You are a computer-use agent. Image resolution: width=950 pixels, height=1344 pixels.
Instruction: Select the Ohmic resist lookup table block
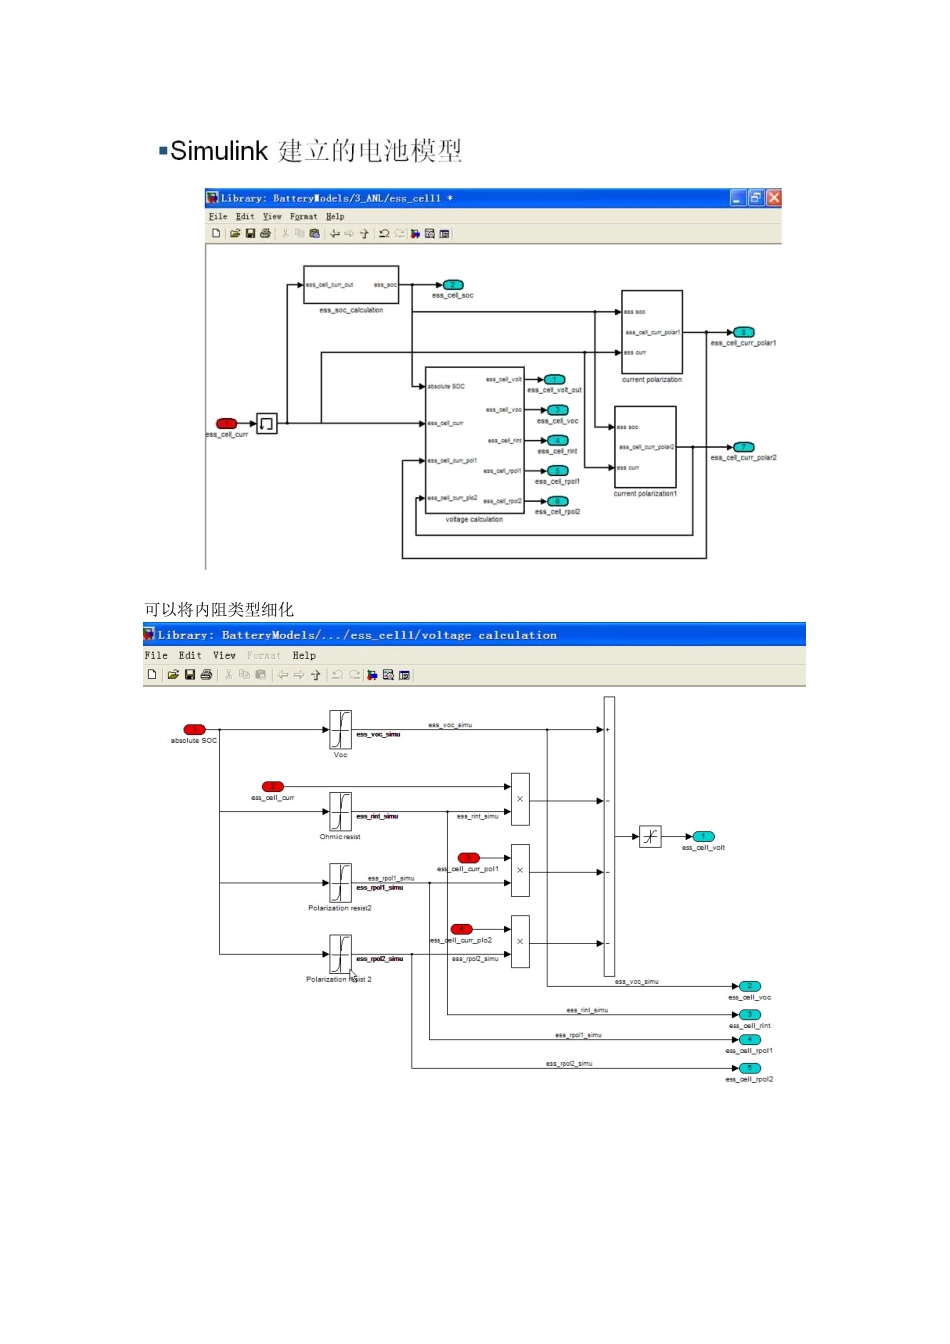click(x=341, y=811)
